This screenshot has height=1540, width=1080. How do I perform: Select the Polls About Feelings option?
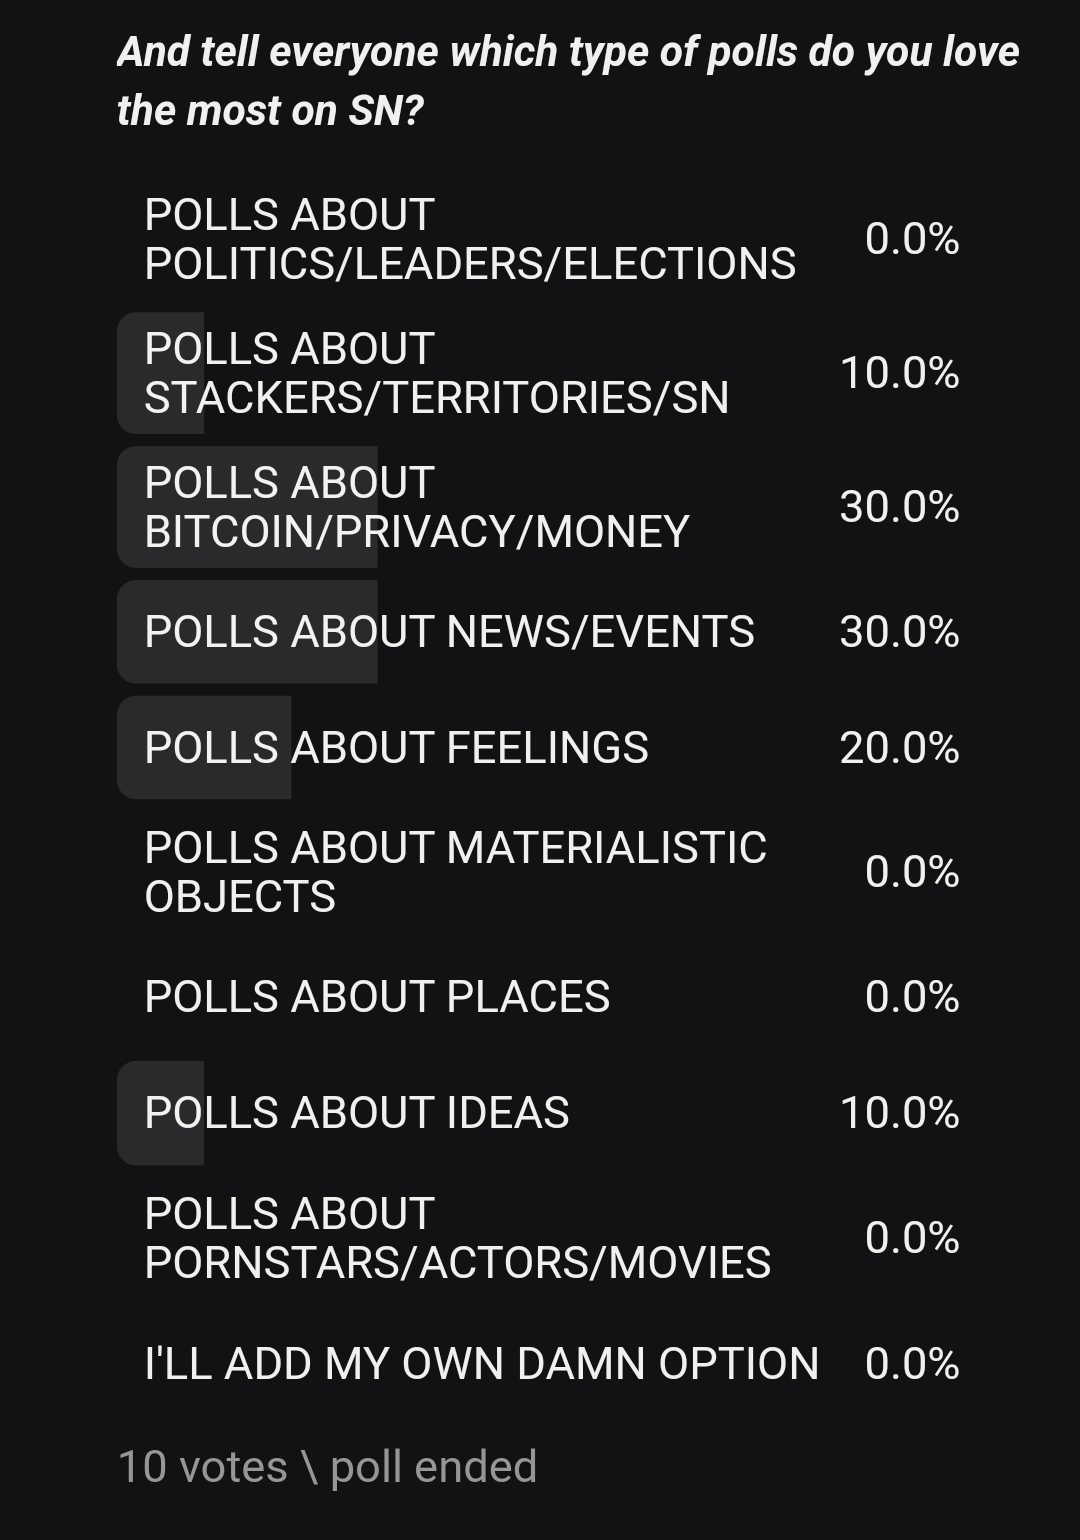pyautogui.click(x=396, y=748)
